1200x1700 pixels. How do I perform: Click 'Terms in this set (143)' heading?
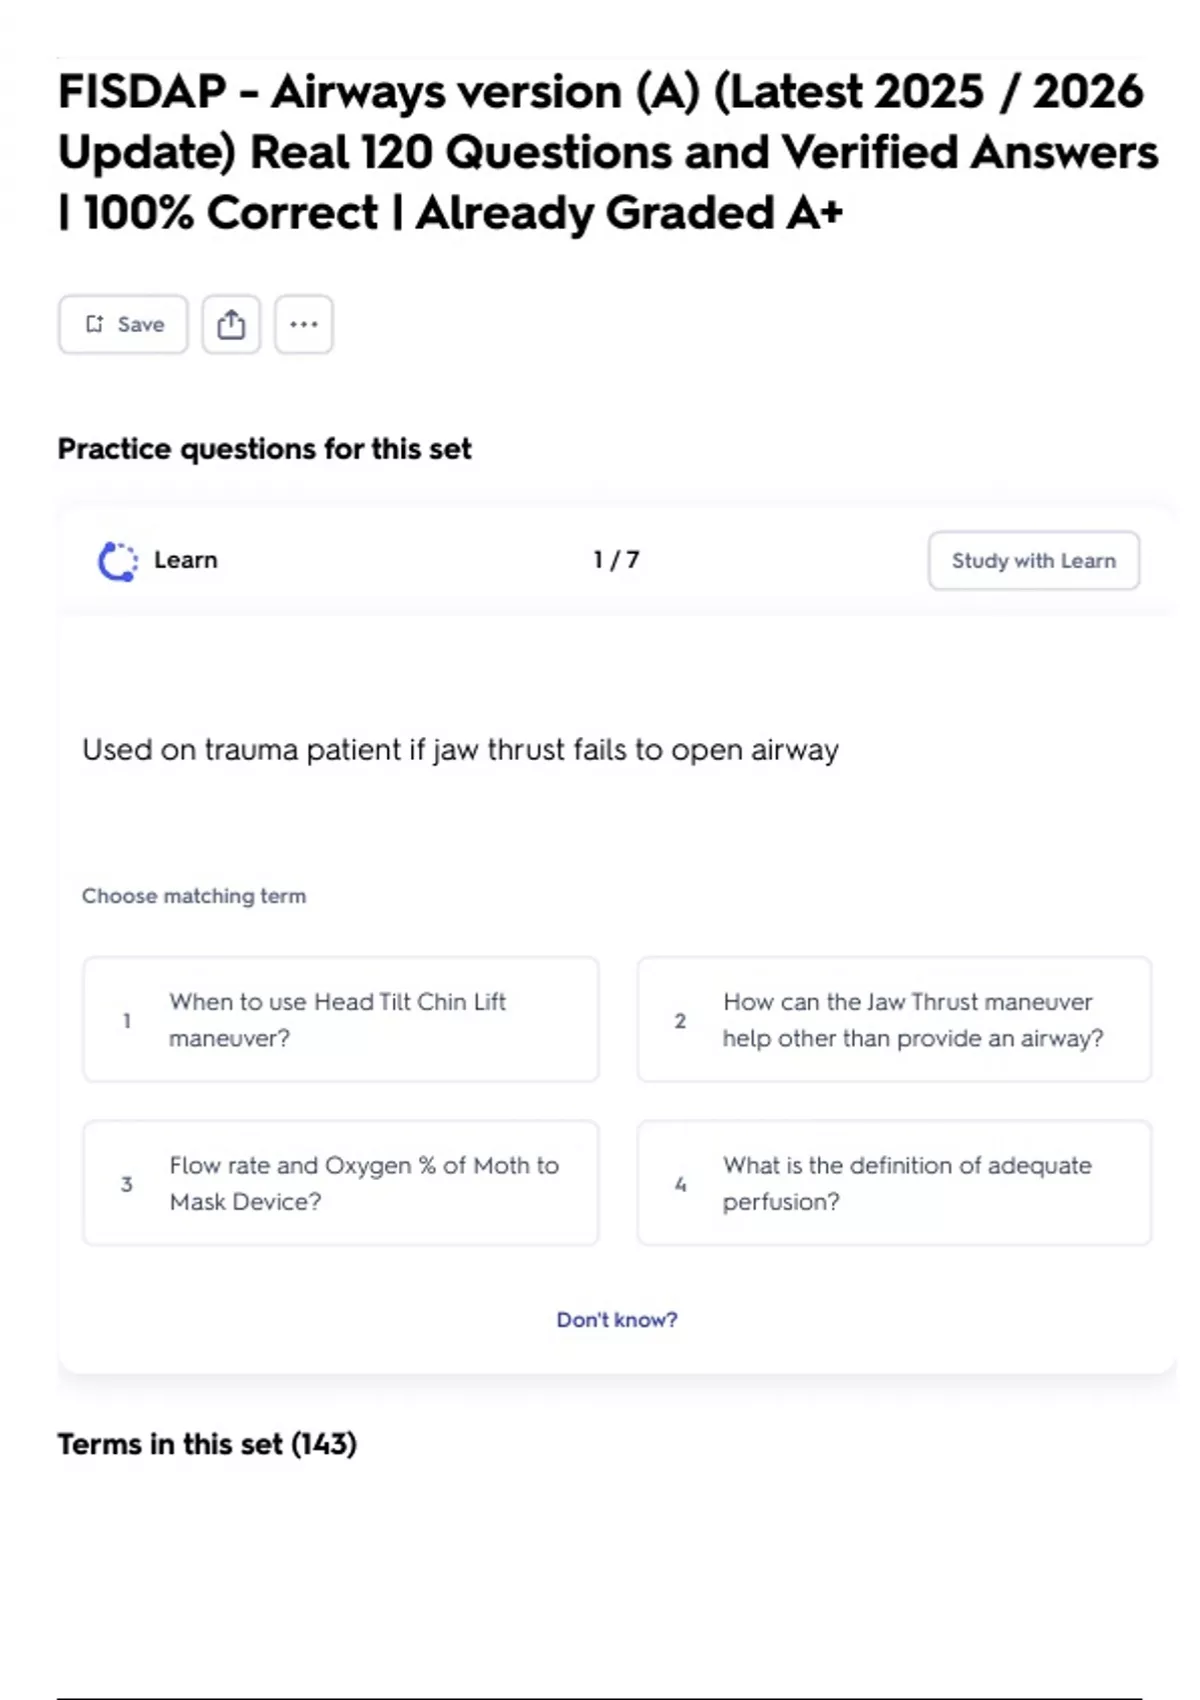pos(207,1444)
